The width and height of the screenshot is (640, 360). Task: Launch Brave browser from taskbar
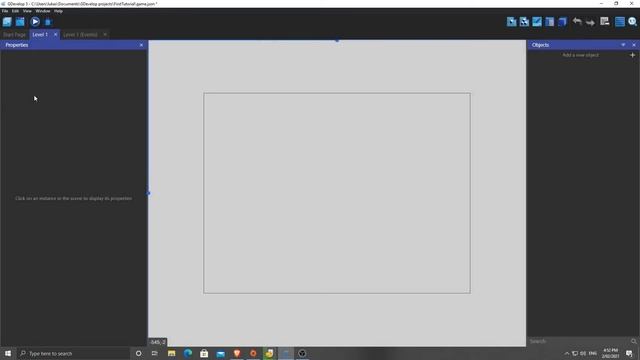[237, 353]
